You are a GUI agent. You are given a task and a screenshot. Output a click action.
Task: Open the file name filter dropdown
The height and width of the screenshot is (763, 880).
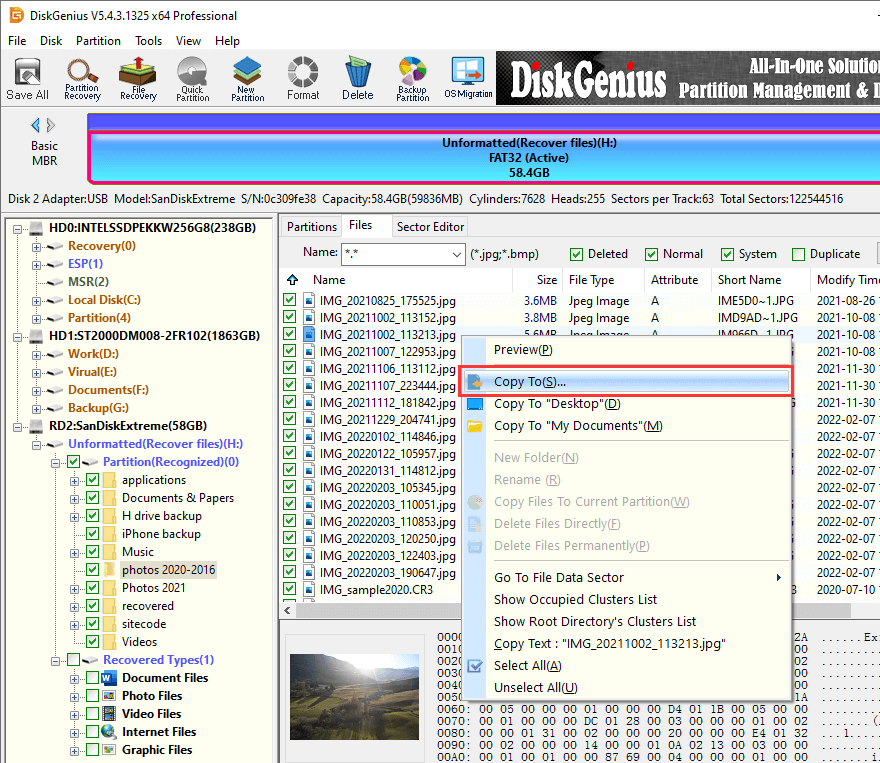point(456,254)
